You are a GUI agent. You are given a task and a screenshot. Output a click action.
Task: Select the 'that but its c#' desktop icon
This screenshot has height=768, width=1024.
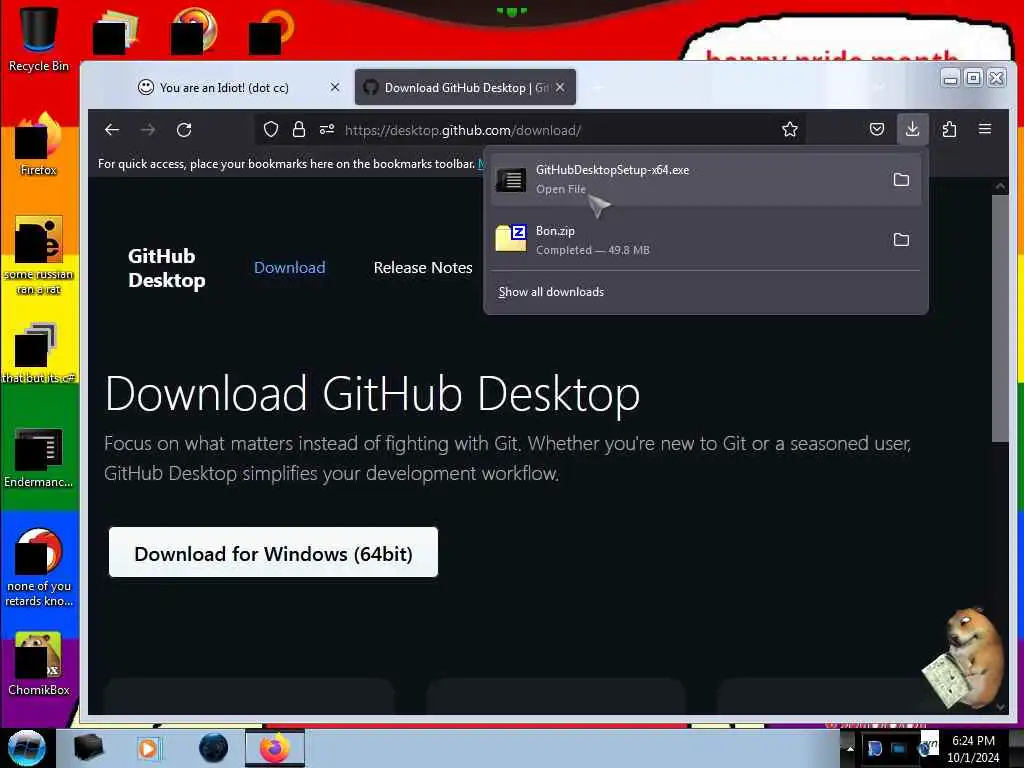click(39, 353)
